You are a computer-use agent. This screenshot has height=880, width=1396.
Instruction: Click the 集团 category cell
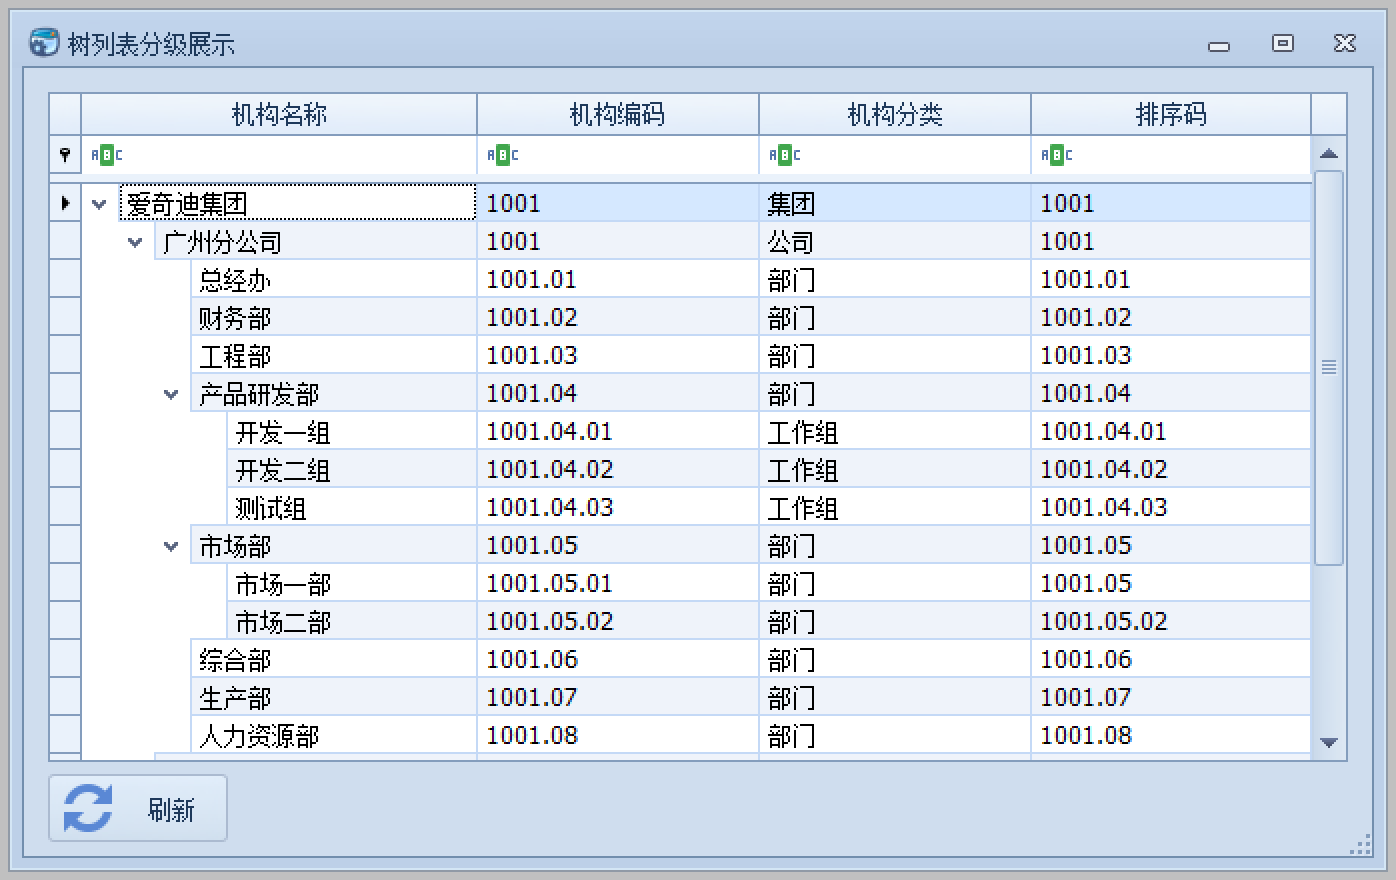[895, 204]
